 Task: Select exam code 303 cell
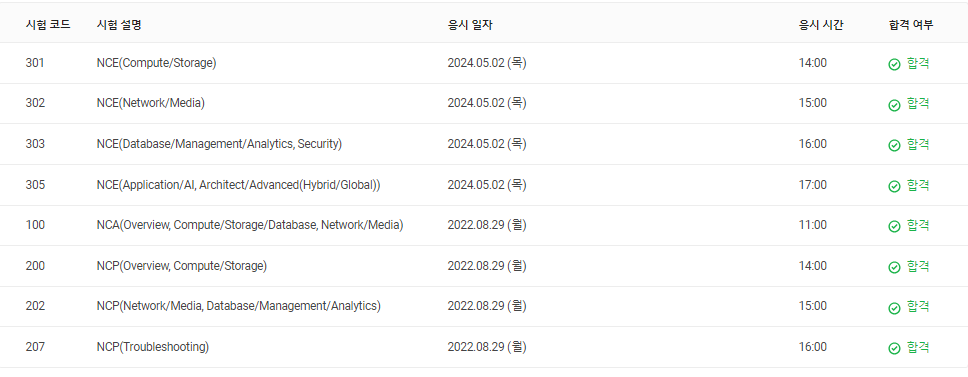[x=35, y=144]
